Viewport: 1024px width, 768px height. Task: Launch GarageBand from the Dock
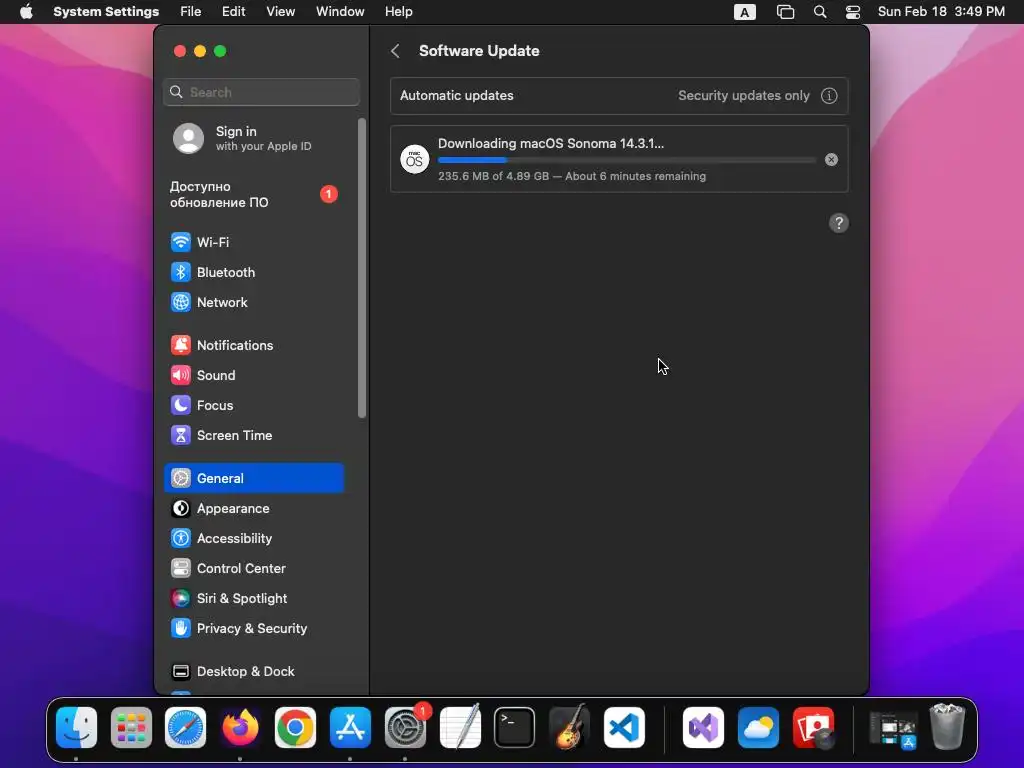tap(569, 726)
